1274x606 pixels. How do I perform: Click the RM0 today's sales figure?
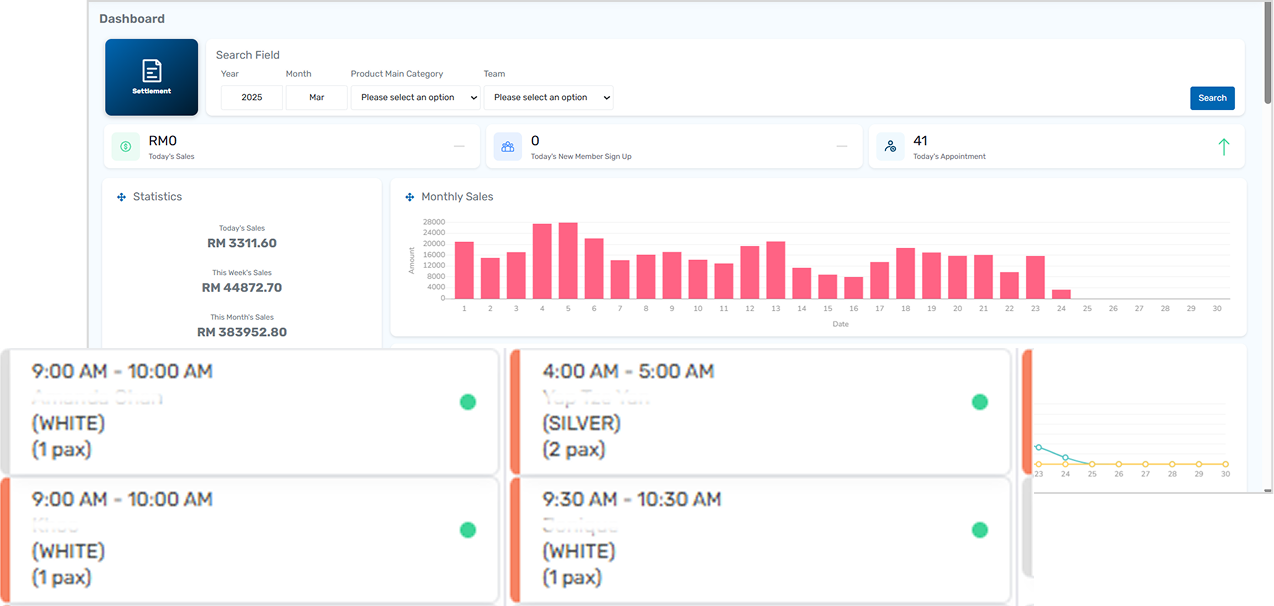[x=162, y=141]
